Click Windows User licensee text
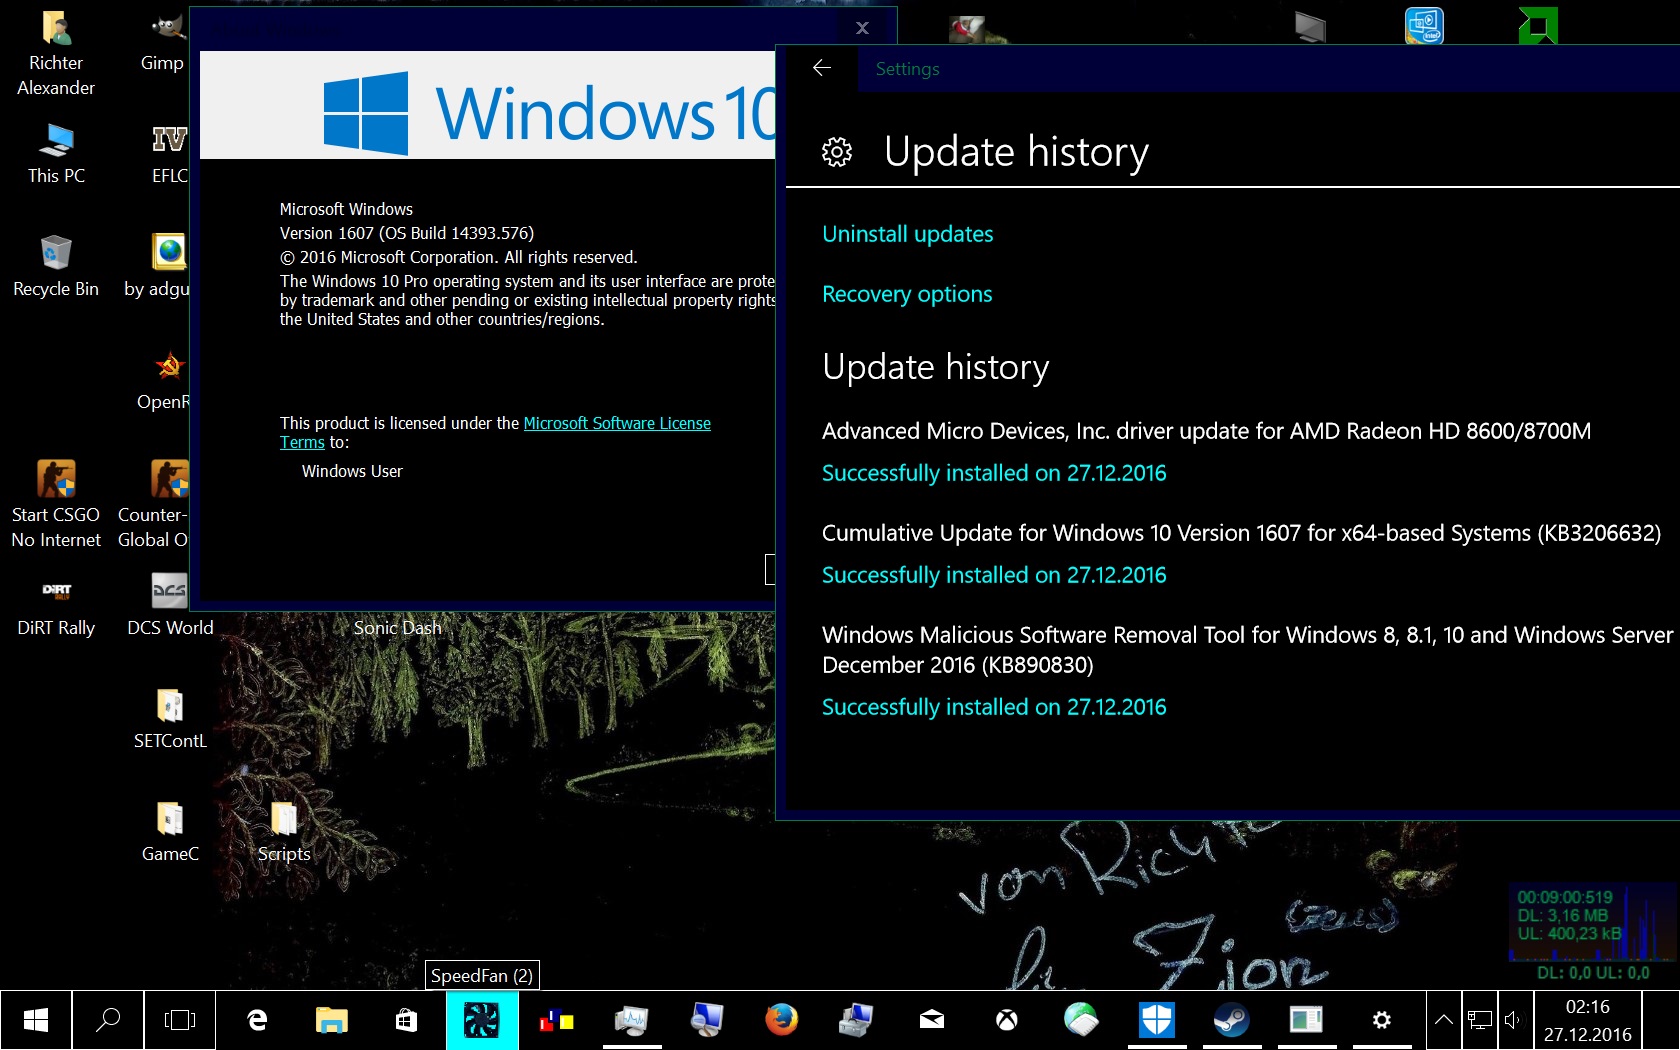The width and height of the screenshot is (1680, 1050). click(352, 471)
